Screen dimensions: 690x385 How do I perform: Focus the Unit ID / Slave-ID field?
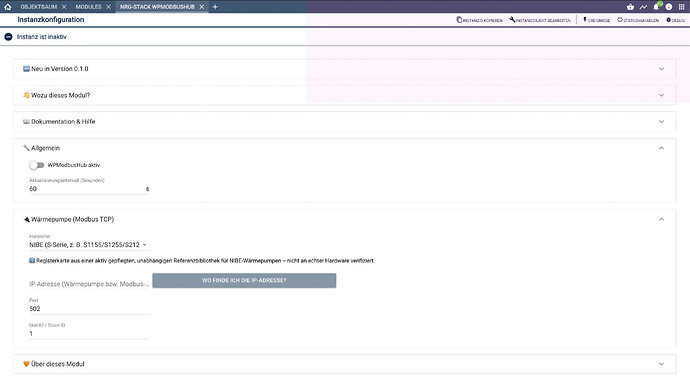pos(88,334)
